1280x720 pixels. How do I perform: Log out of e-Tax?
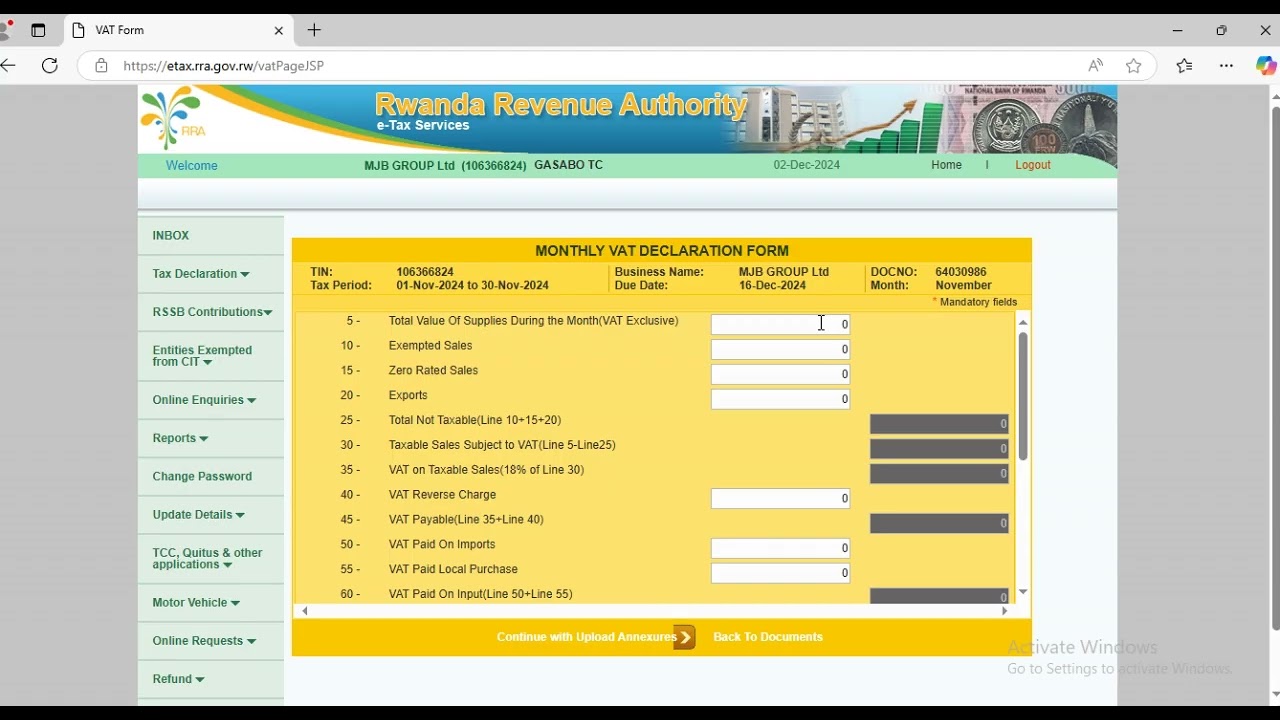1033,165
